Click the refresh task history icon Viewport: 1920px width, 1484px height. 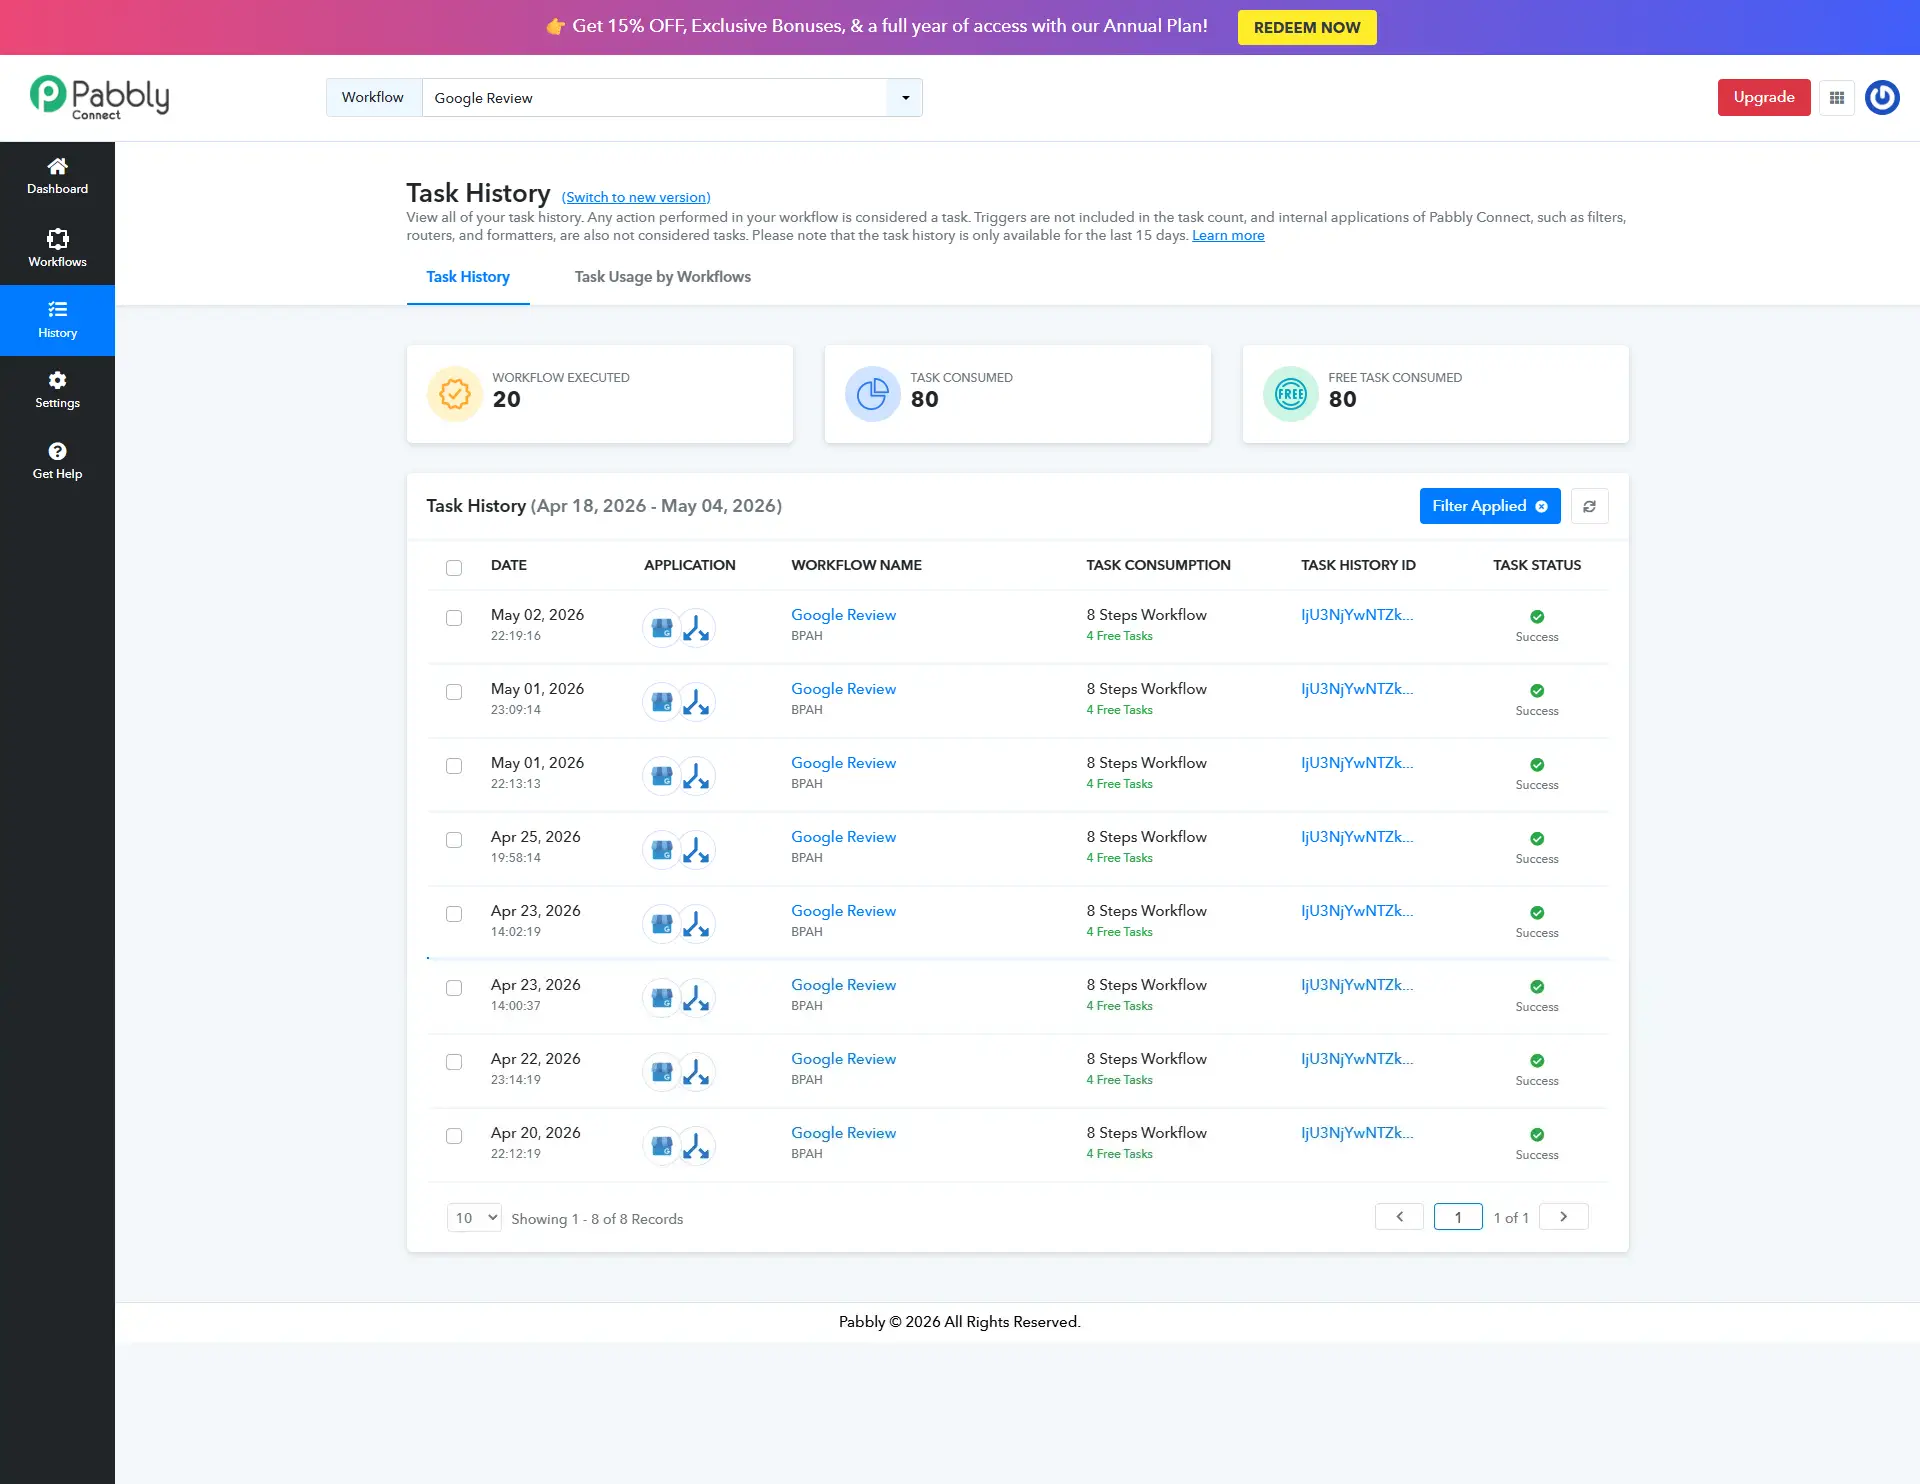[1589, 506]
